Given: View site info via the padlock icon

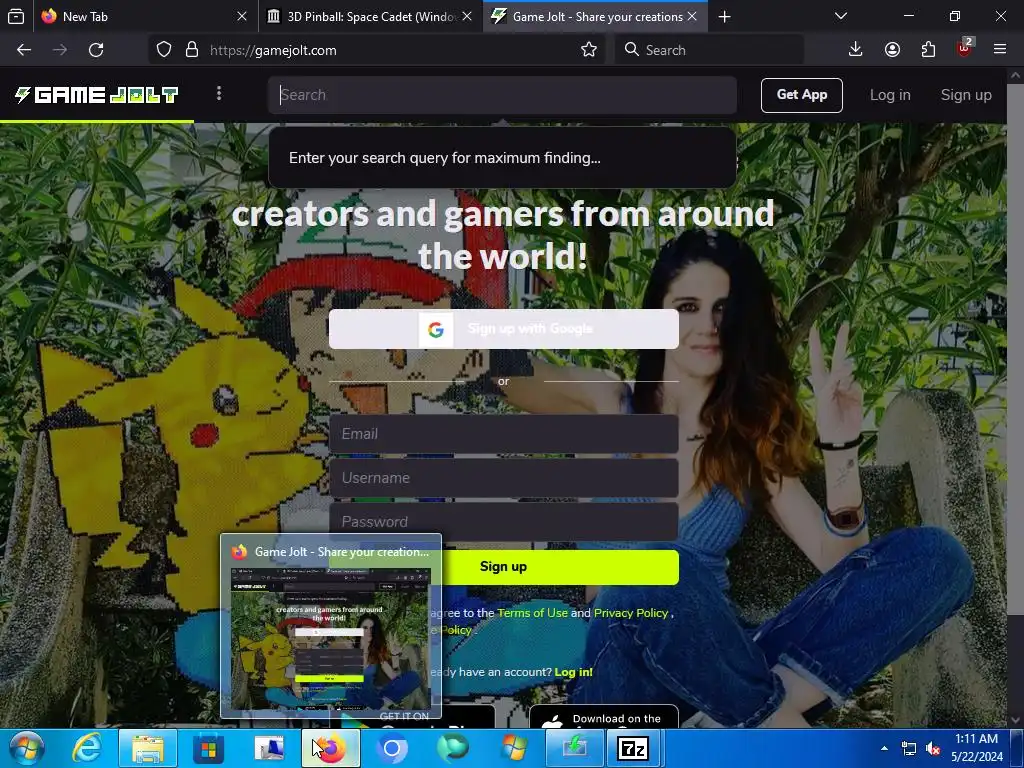Looking at the screenshot, I should 192,50.
